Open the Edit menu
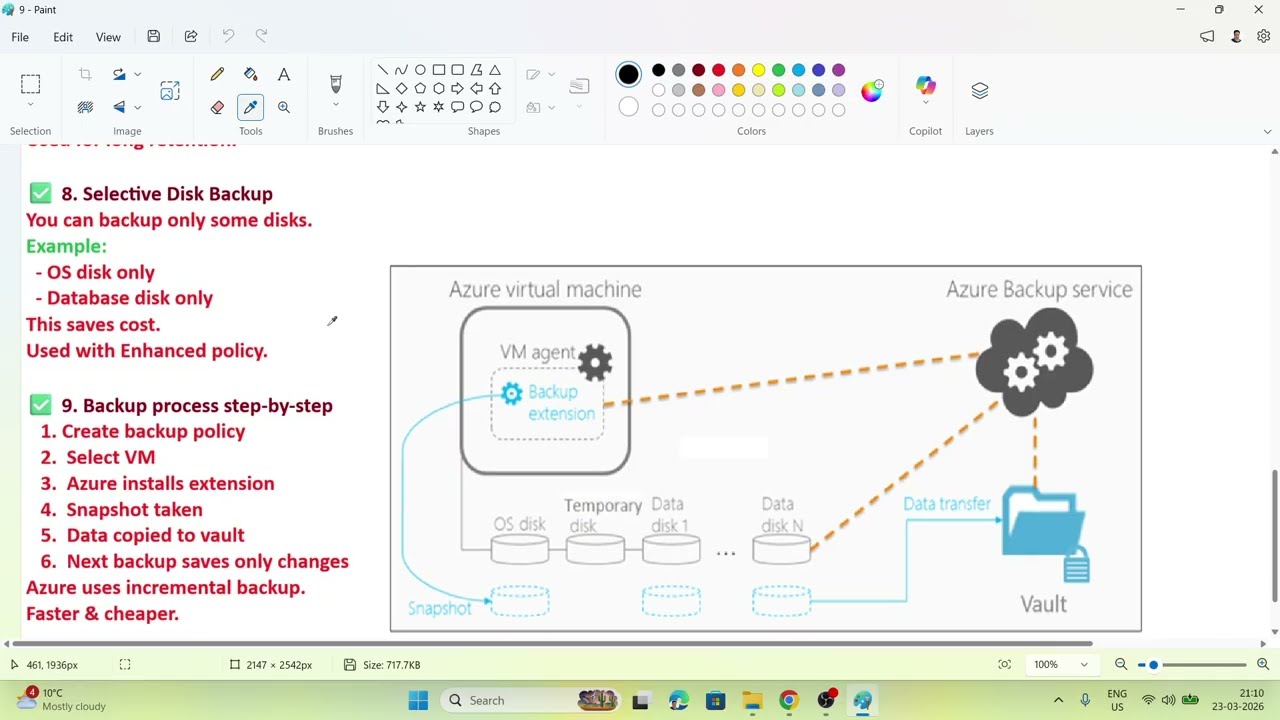This screenshot has height=720, width=1280. click(x=63, y=37)
